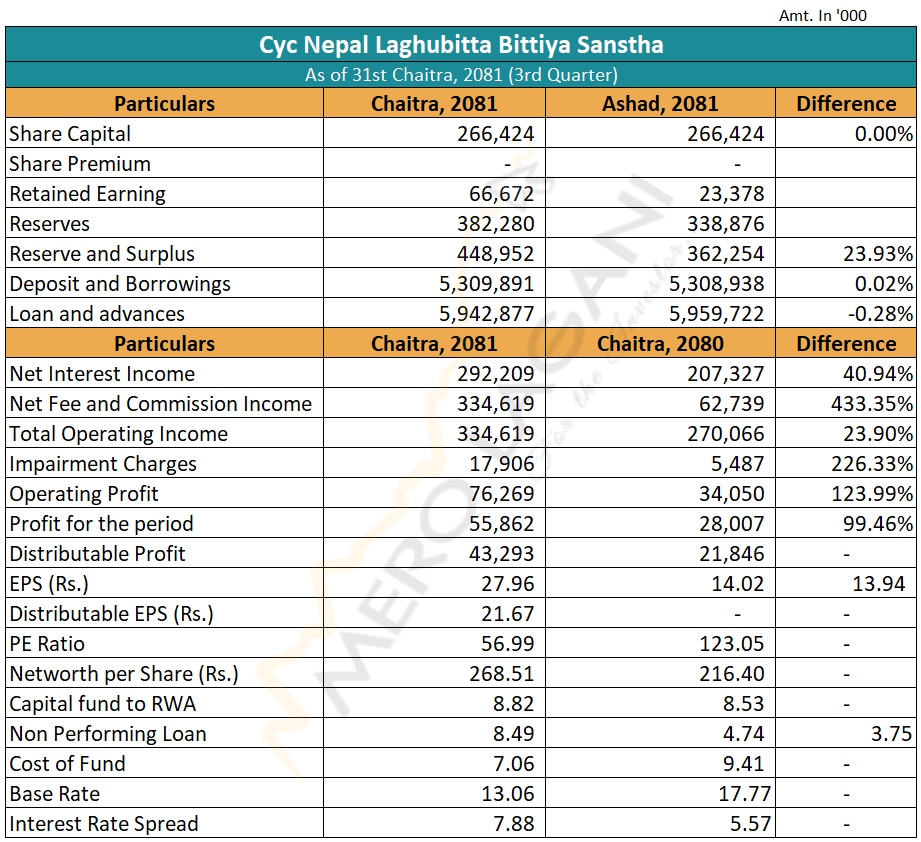Select the Net Interest Income label

pos(102,374)
